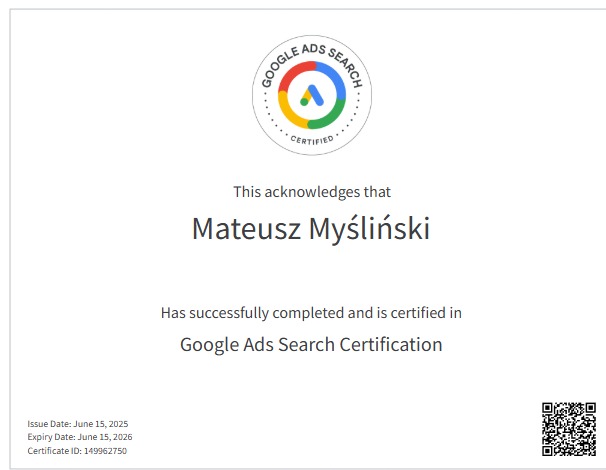Click the 'Google Ads Search Certification' title
The image size is (606, 470).
tap(311, 344)
